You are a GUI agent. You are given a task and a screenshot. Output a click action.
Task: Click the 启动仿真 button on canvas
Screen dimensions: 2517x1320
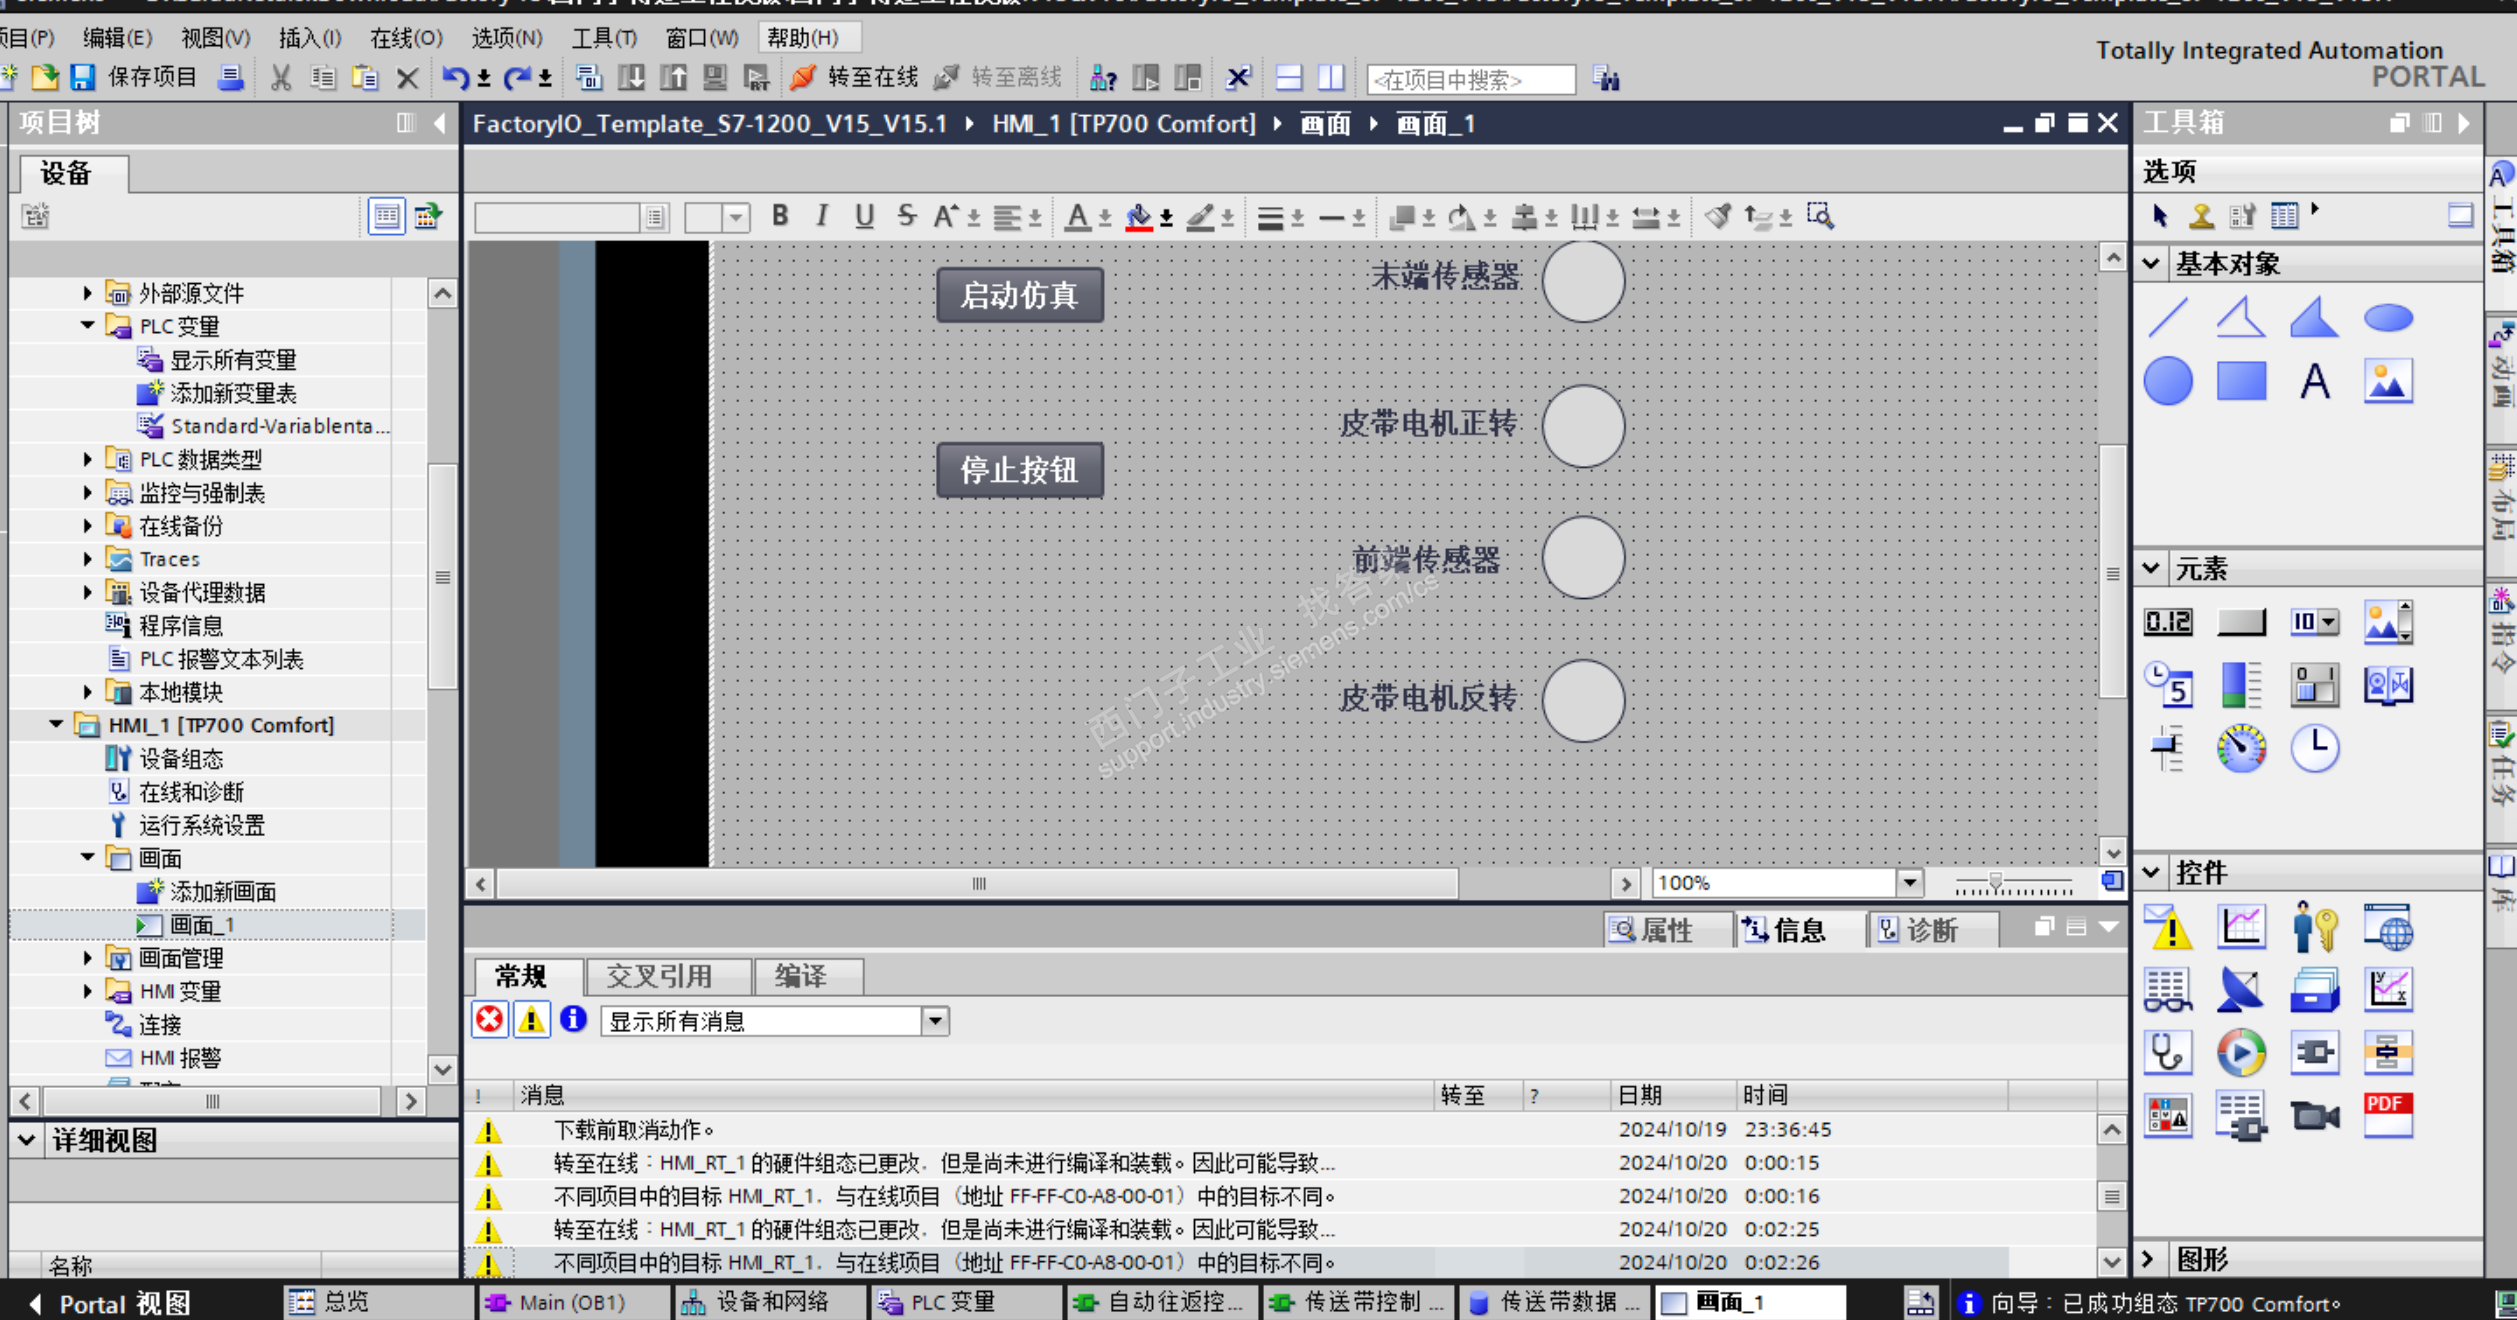1019,295
